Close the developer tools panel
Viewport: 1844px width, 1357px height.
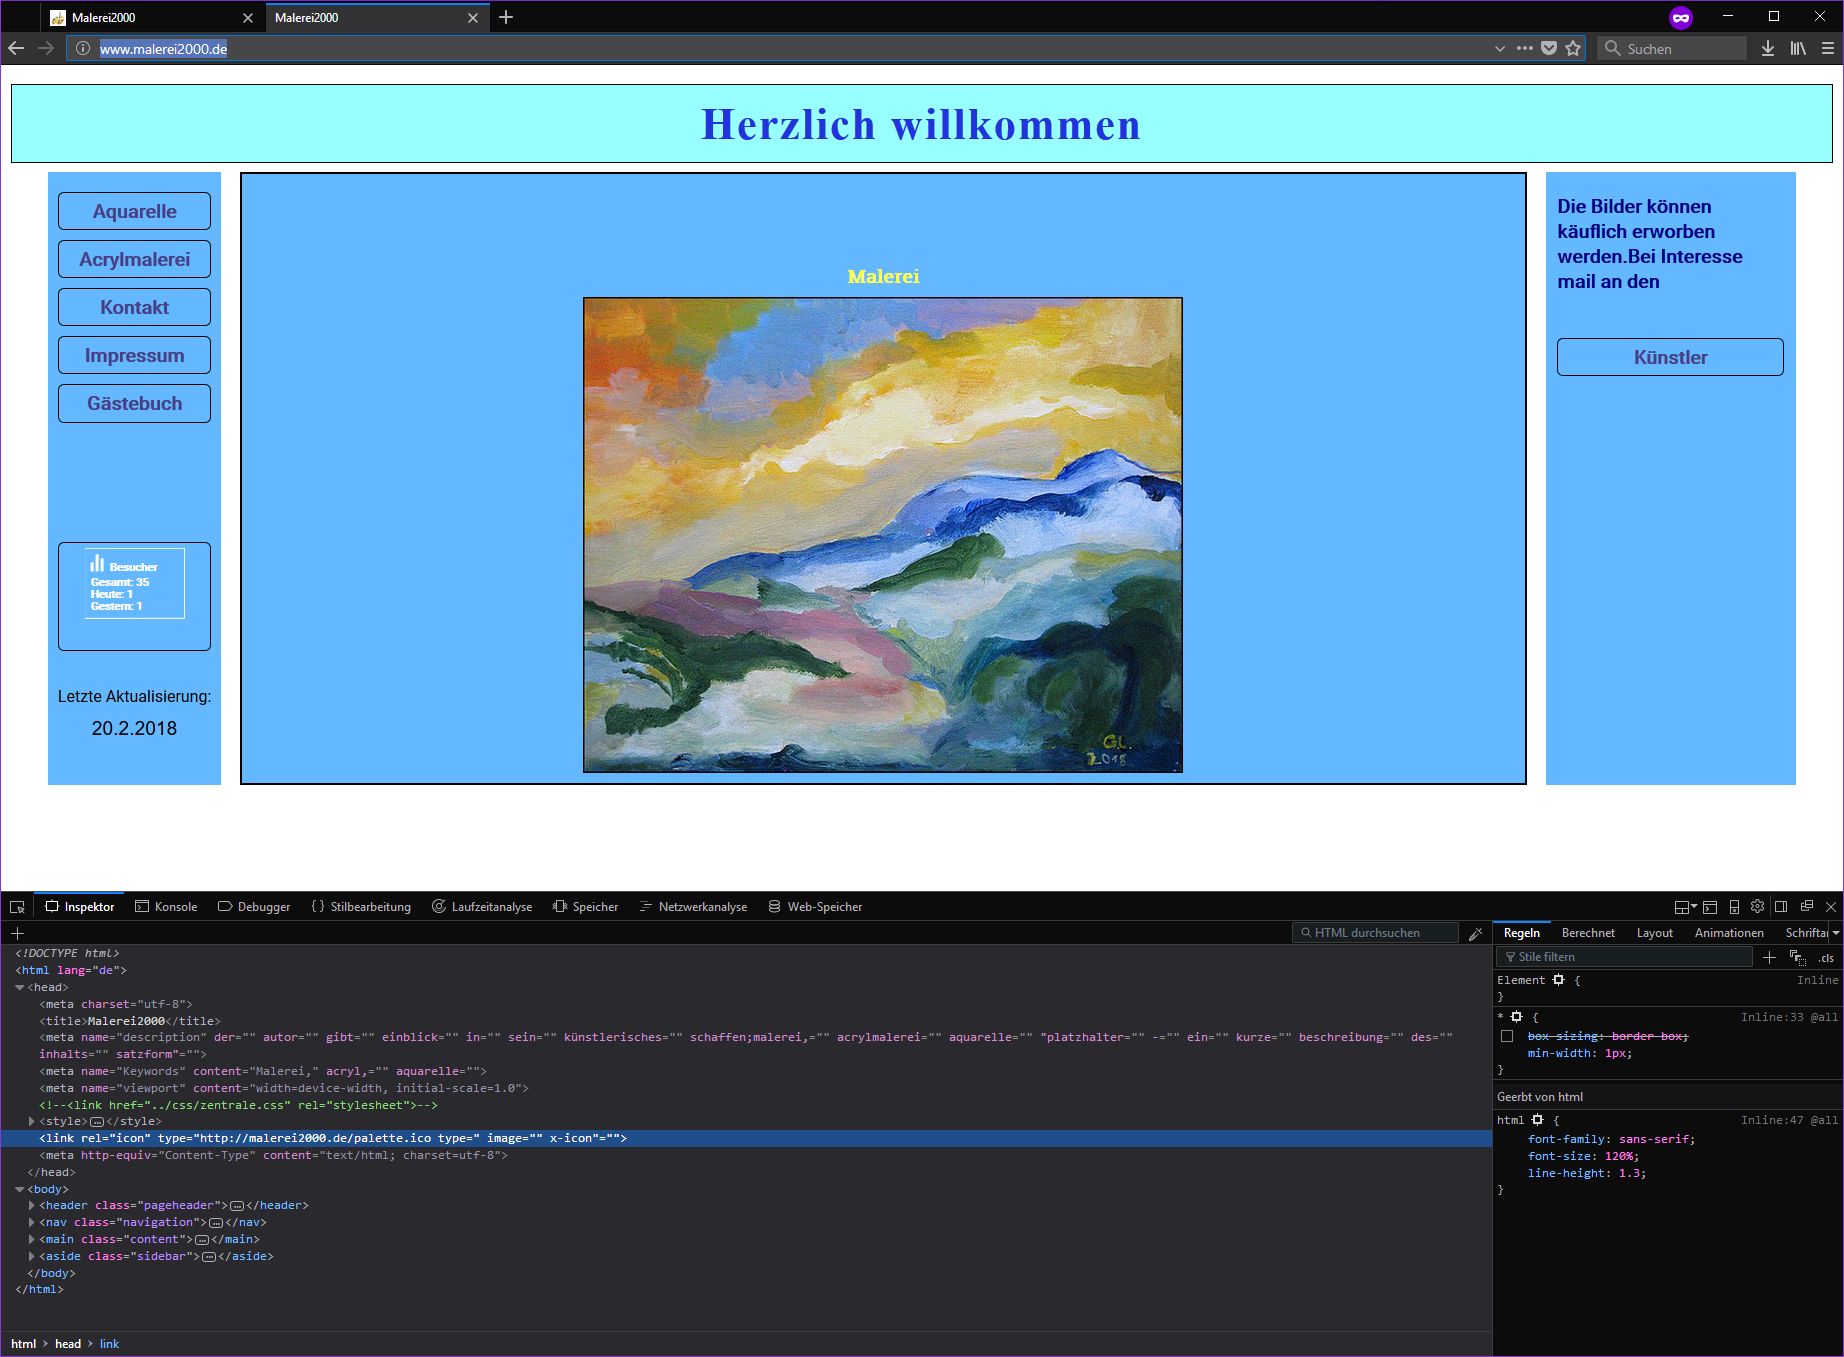pos(1831,907)
